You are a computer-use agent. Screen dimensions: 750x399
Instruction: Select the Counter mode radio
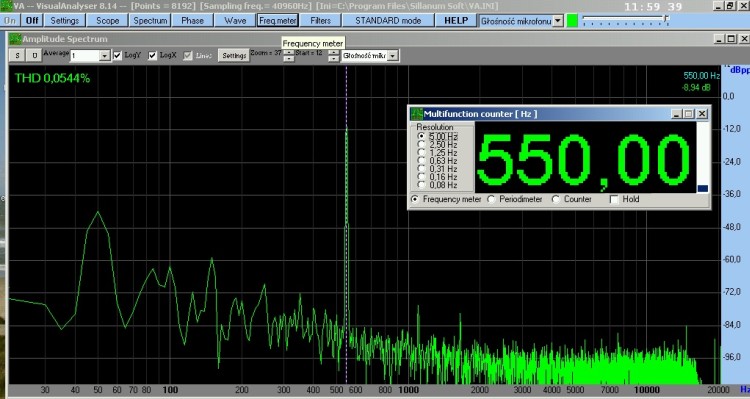coord(555,199)
